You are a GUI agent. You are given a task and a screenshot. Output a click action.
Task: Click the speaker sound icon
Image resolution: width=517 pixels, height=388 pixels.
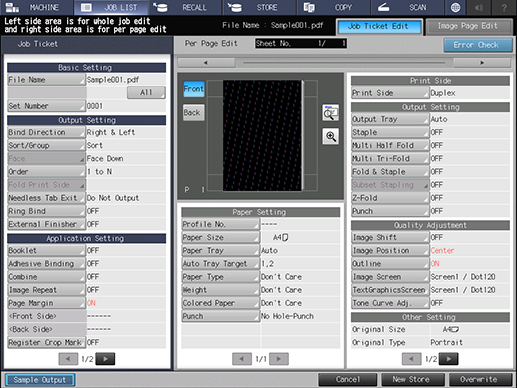click(x=479, y=7)
